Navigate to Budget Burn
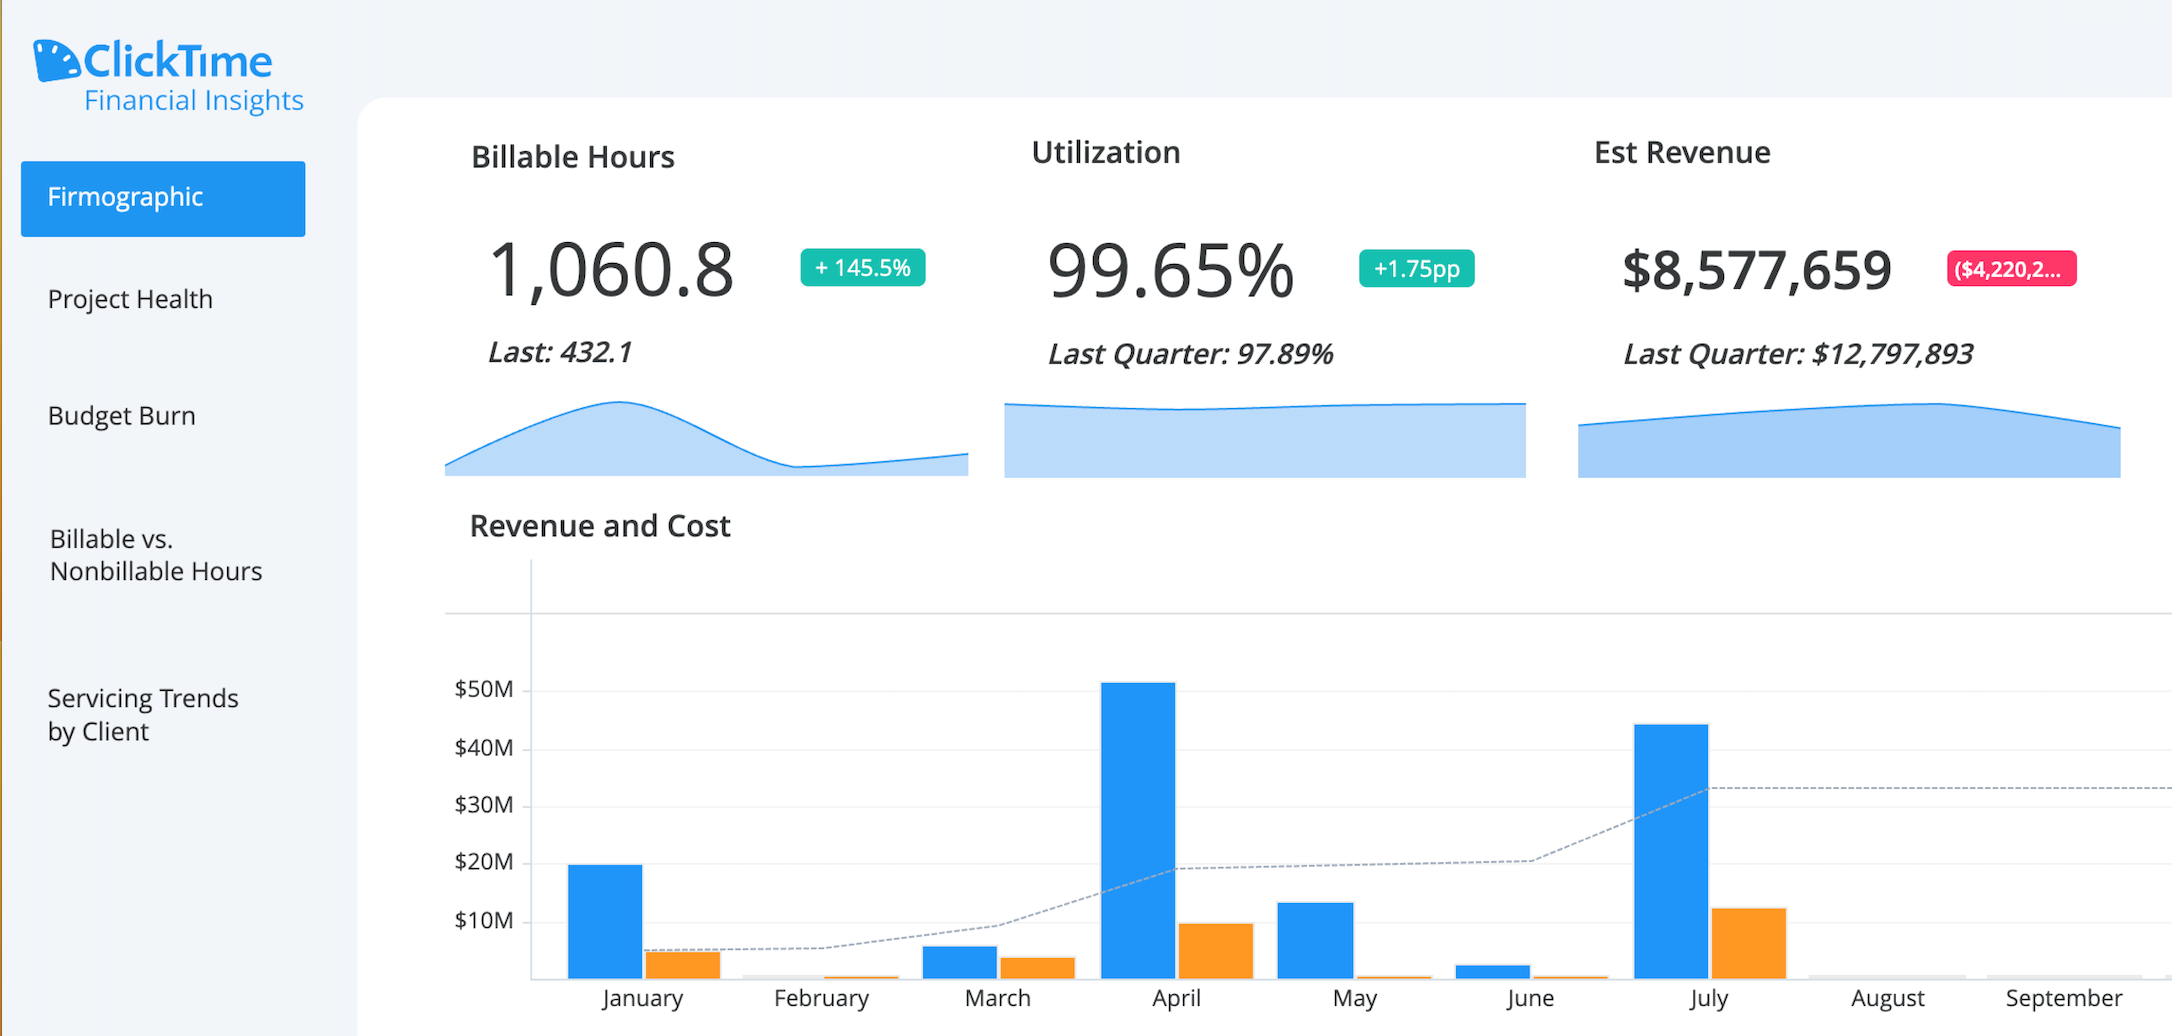The image size is (2172, 1036). 121,416
